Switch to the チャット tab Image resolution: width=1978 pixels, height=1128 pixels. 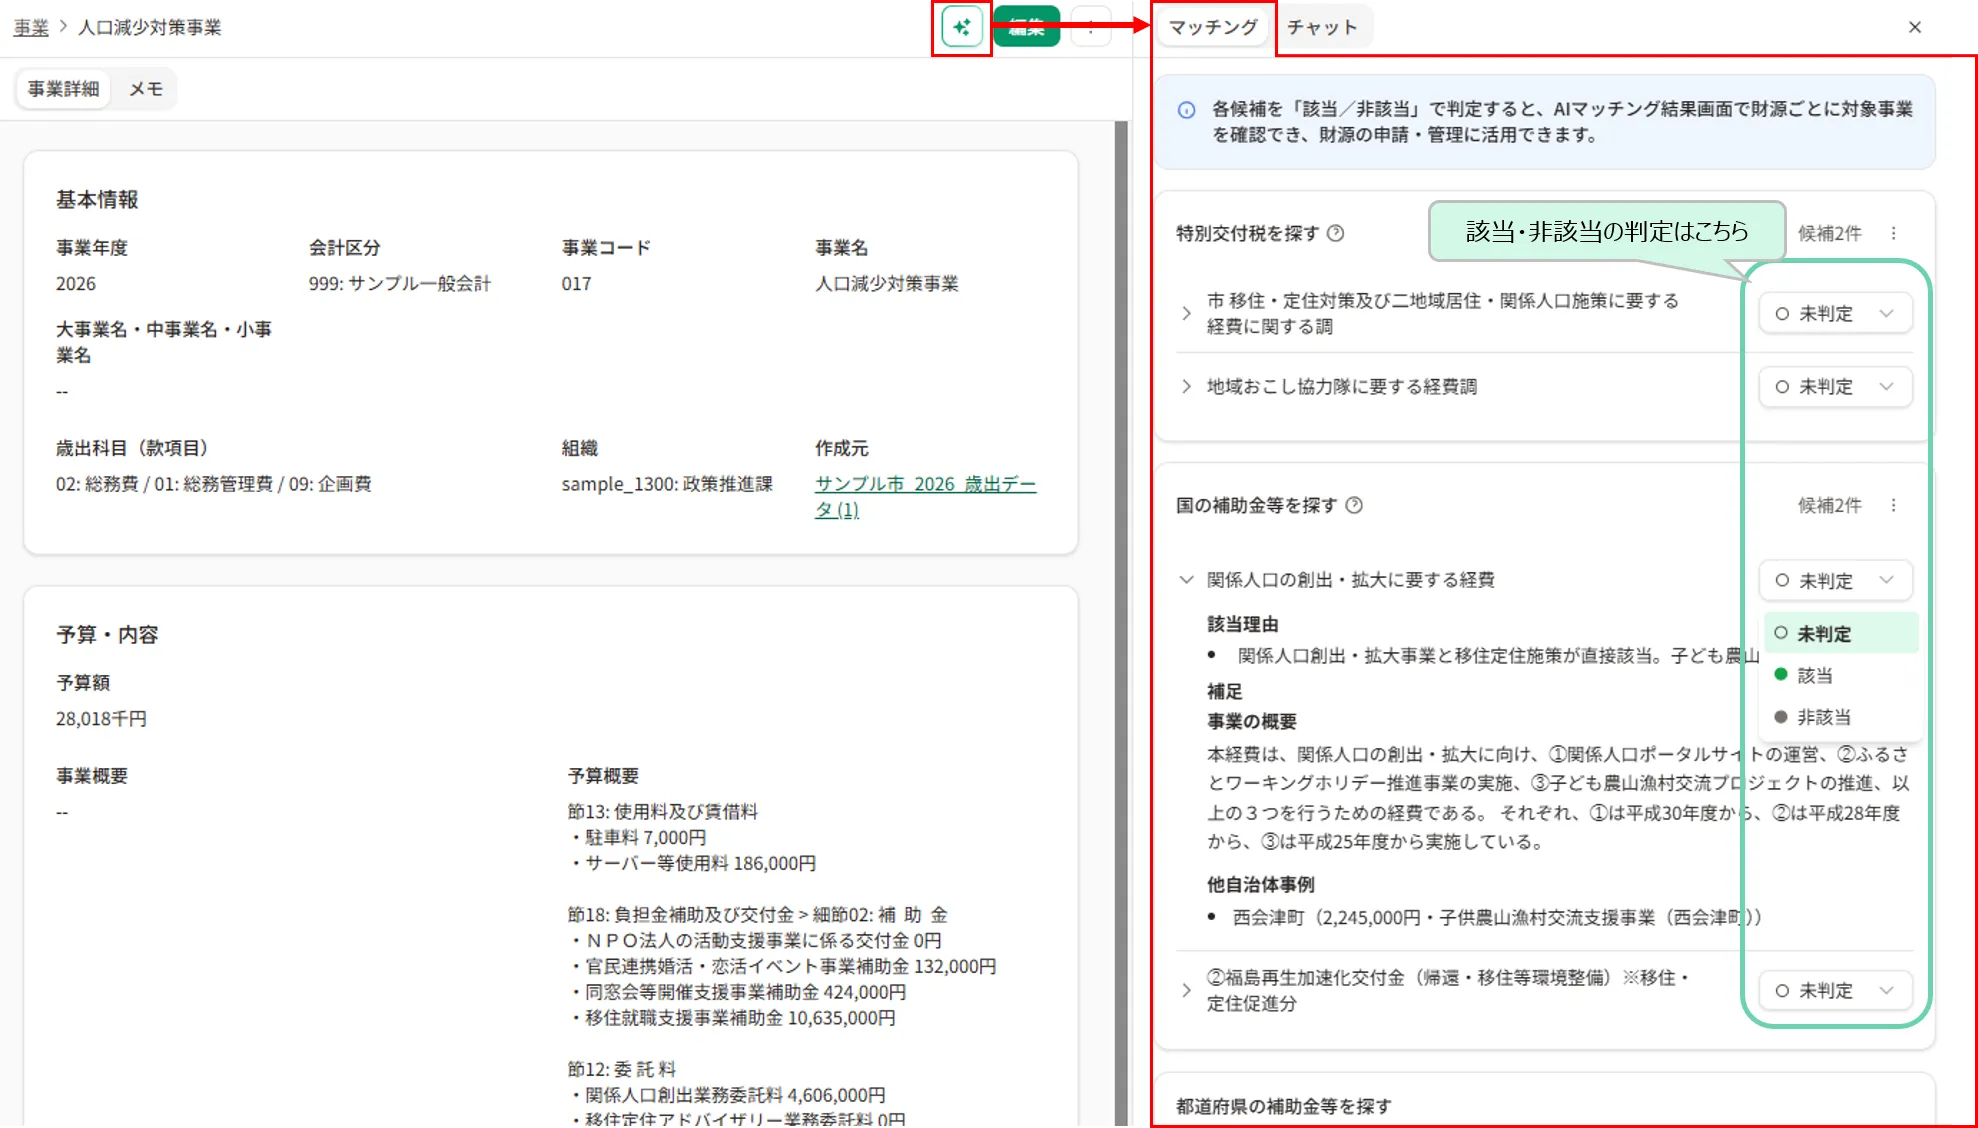(x=1322, y=27)
